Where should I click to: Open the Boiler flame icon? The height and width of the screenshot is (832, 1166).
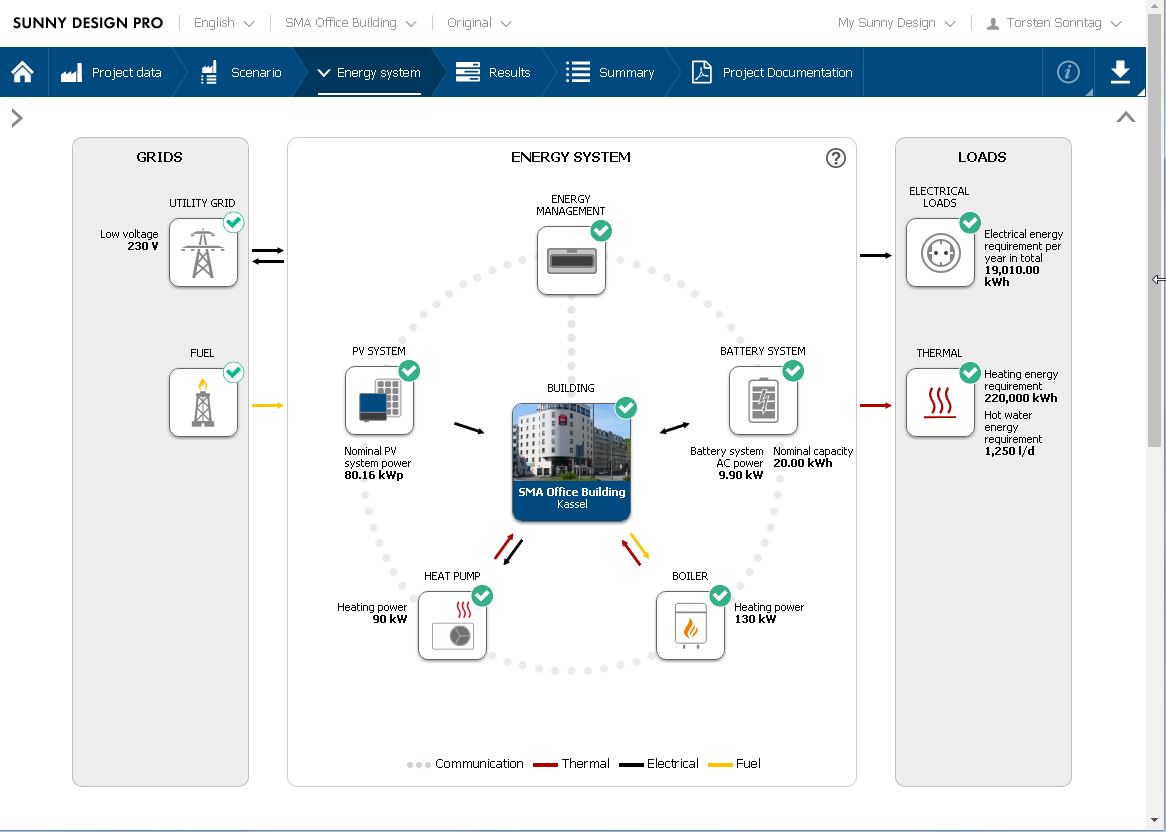click(690, 626)
